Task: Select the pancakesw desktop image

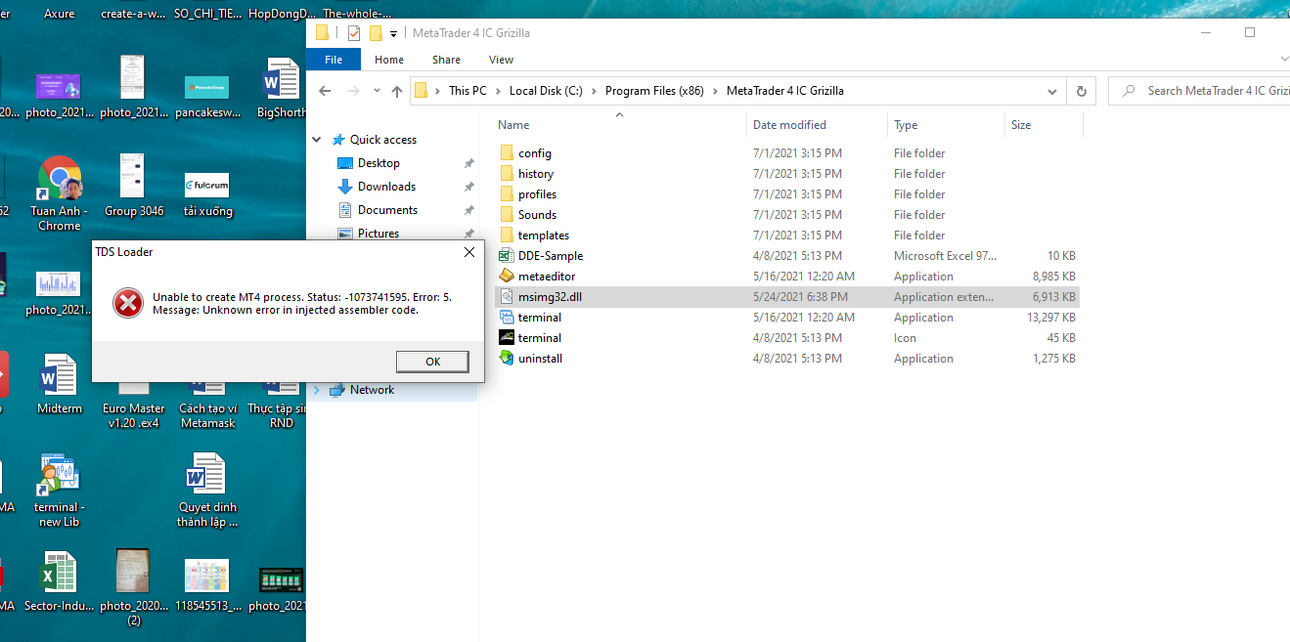Action: click(x=207, y=95)
